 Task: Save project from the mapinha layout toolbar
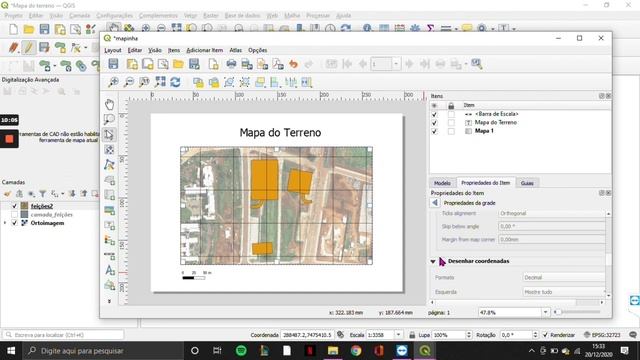(113, 64)
